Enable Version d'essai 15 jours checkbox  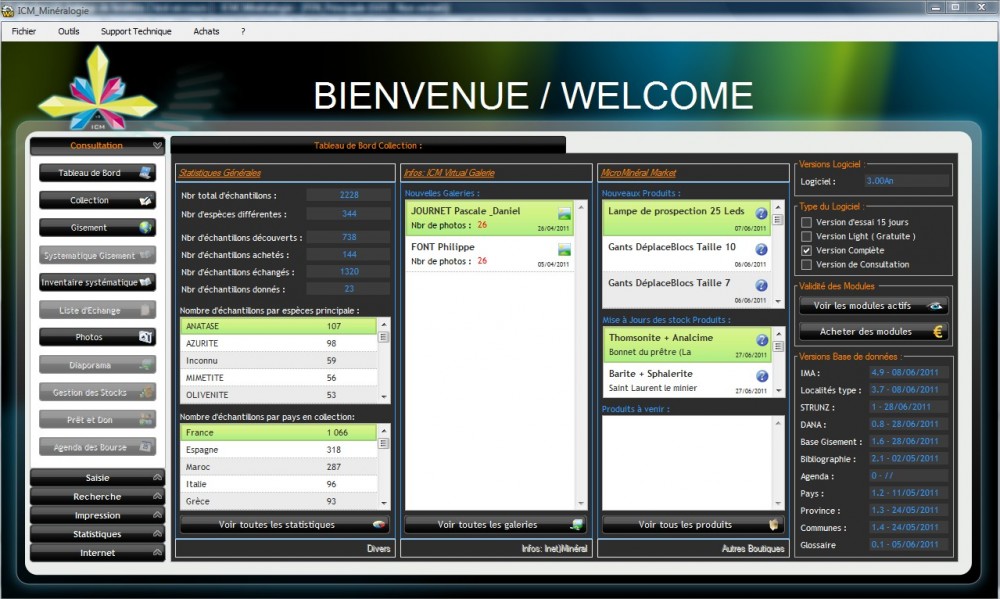pos(807,223)
